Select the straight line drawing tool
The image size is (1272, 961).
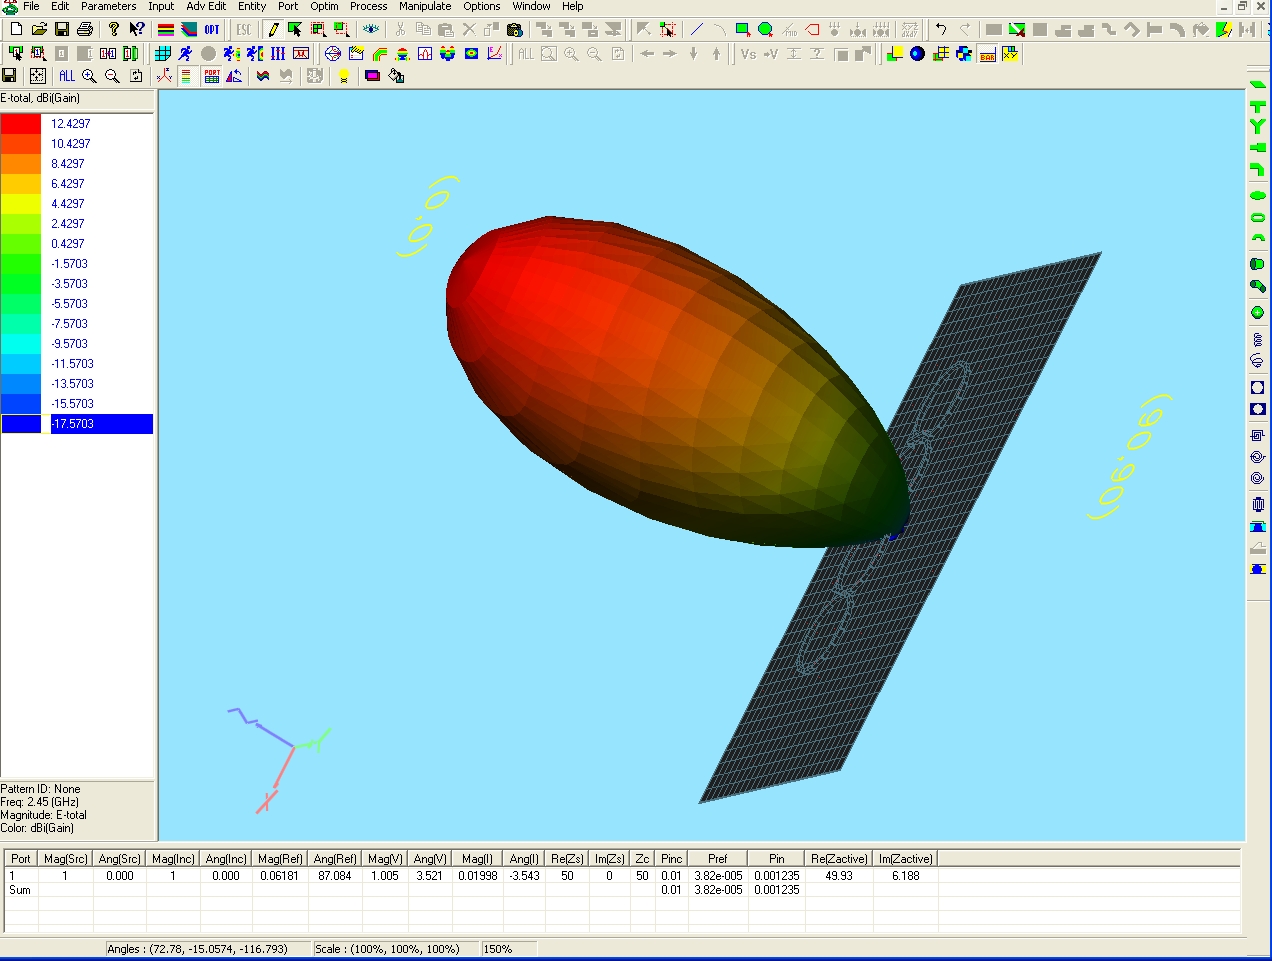click(697, 29)
